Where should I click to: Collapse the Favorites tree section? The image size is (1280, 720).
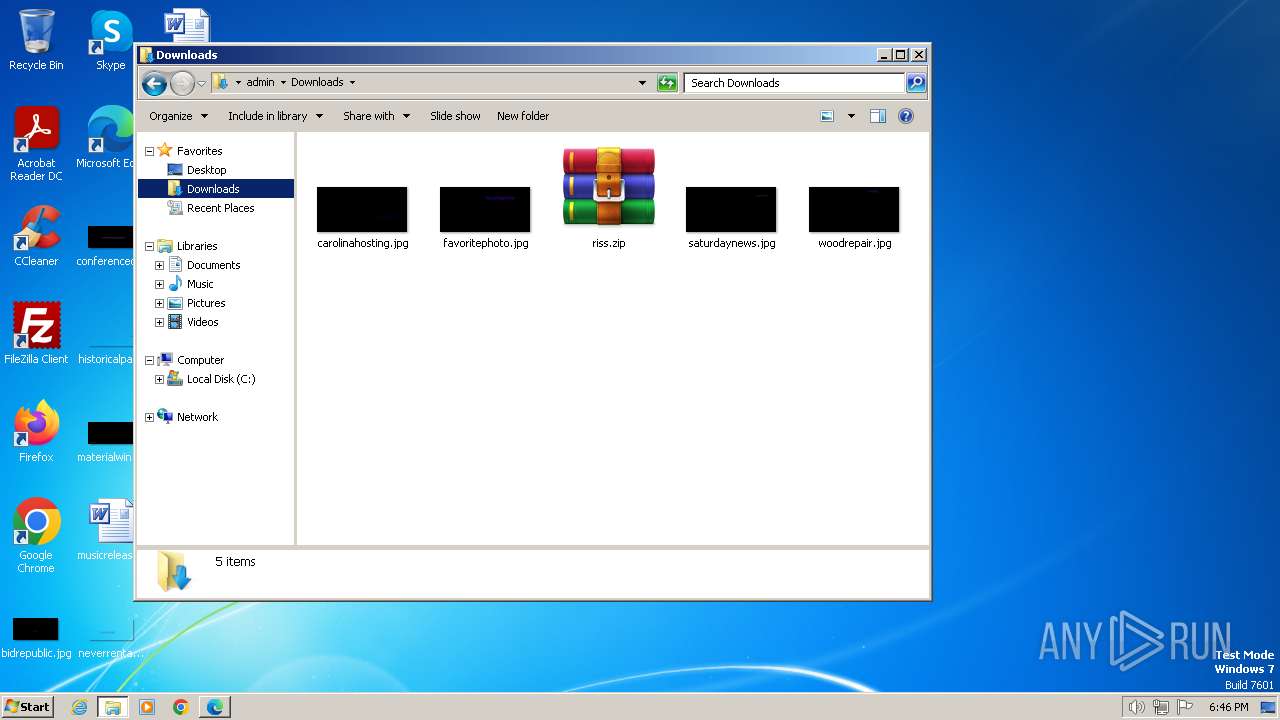150,151
